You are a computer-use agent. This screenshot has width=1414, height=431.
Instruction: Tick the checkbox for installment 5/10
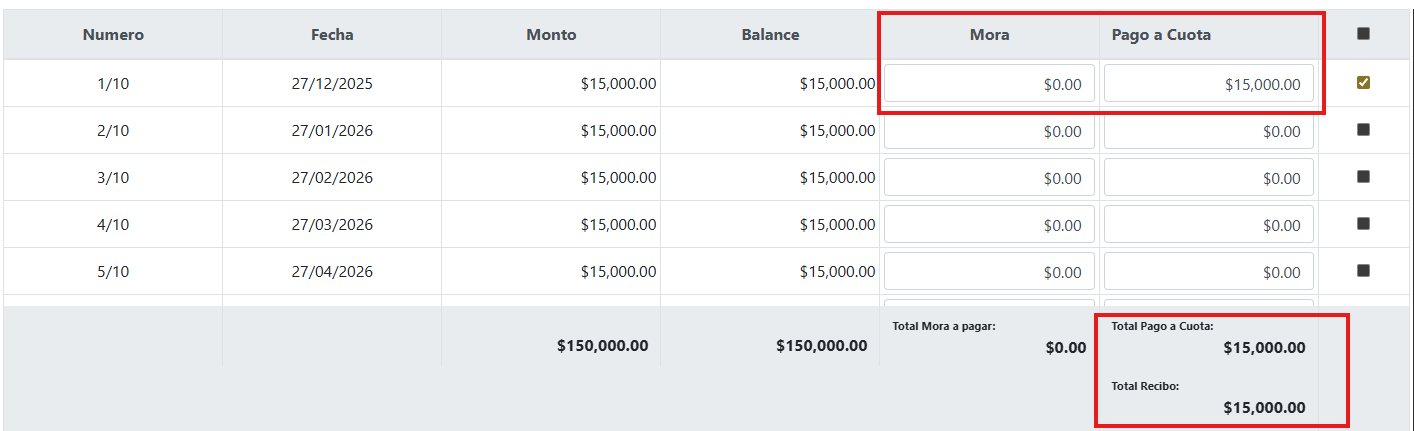[1363, 271]
